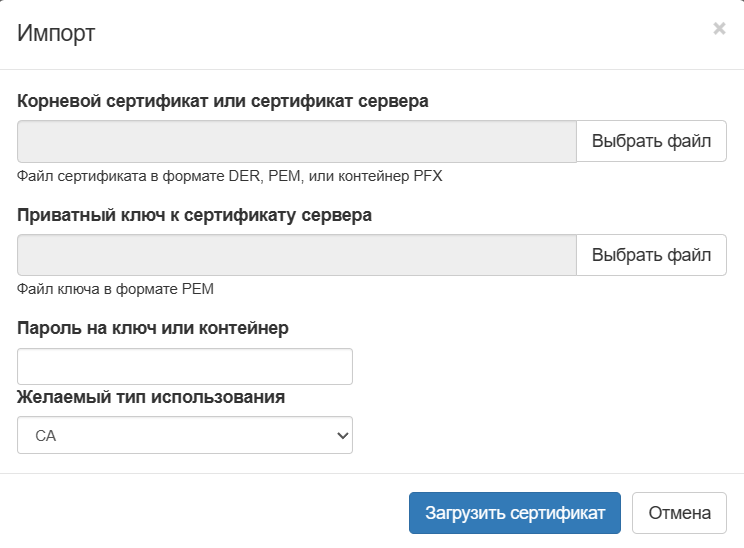Select the Пароль на ключ или контейнер label
Viewport: 744px width, 548px height.
coord(153,327)
